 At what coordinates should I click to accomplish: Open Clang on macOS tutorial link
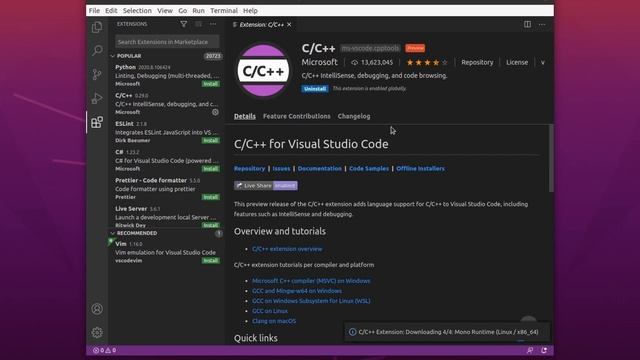pos(274,321)
